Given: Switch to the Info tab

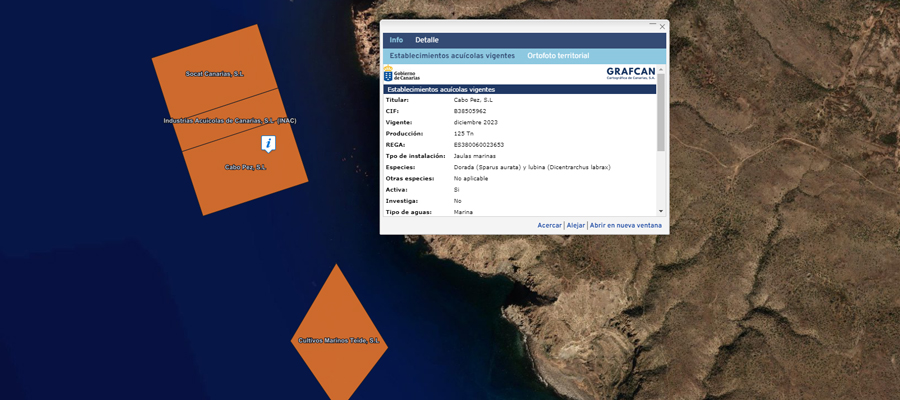Looking at the screenshot, I should click(x=396, y=40).
